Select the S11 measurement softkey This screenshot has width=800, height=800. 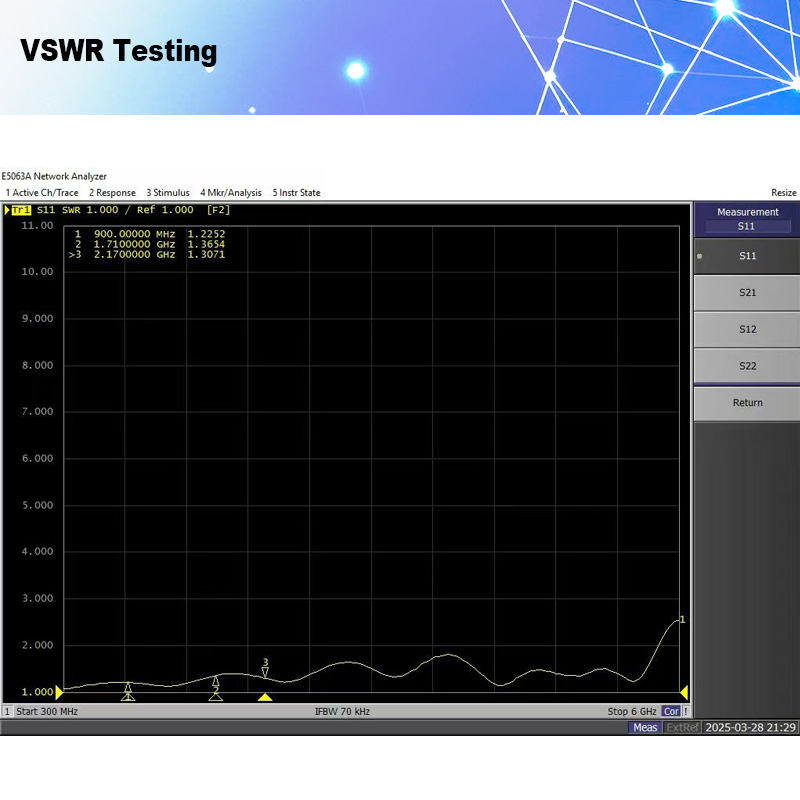tap(747, 256)
